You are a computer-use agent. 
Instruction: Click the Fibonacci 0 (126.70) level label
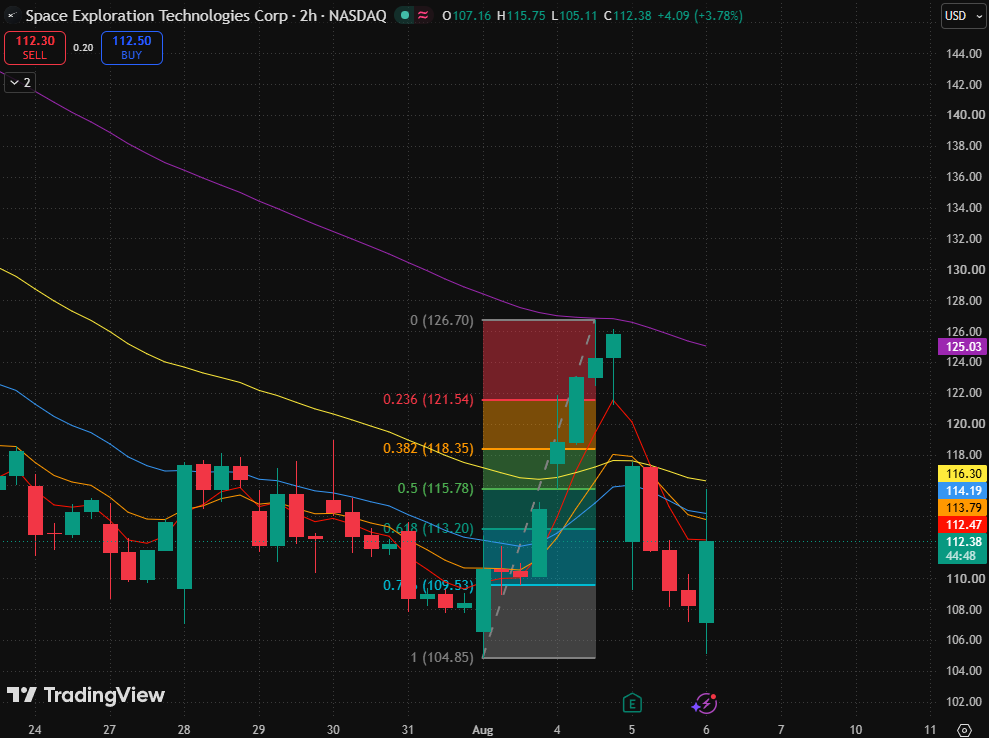click(x=442, y=320)
